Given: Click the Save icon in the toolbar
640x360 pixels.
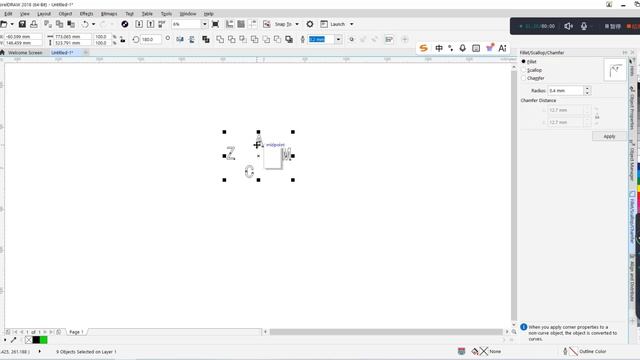Looking at the screenshot, I should click(x=22, y=24).
